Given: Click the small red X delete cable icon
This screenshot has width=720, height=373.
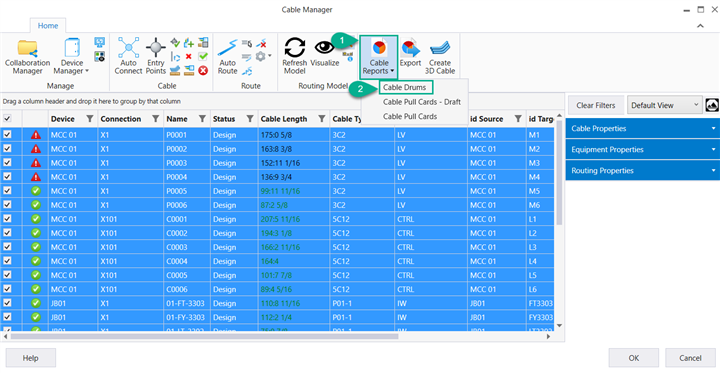Looking at the screenshot, I should (188, 57).
